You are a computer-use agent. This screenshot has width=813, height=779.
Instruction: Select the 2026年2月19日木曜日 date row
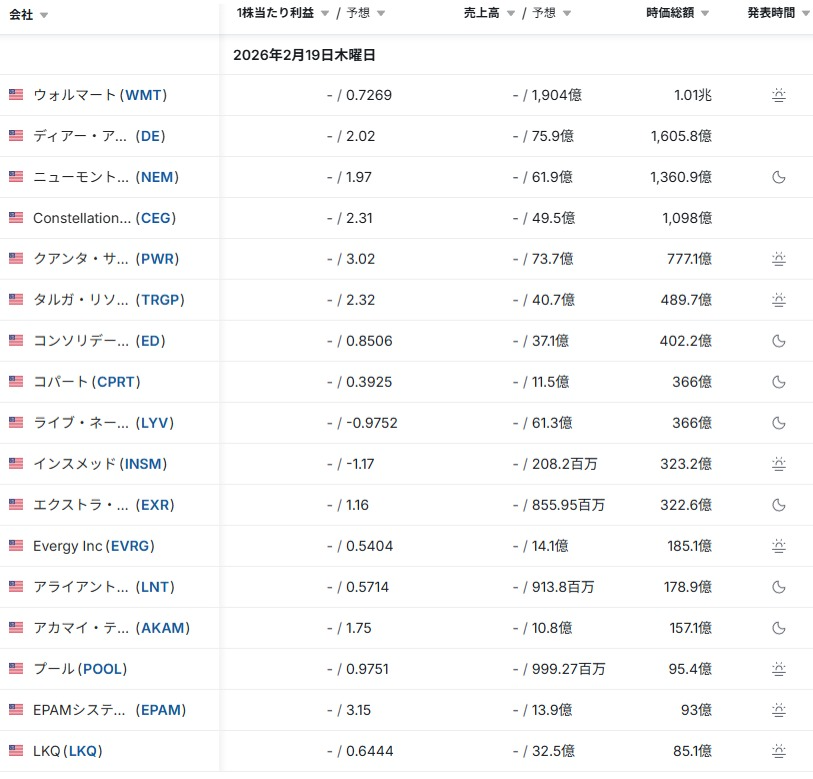tap(304, 55)
